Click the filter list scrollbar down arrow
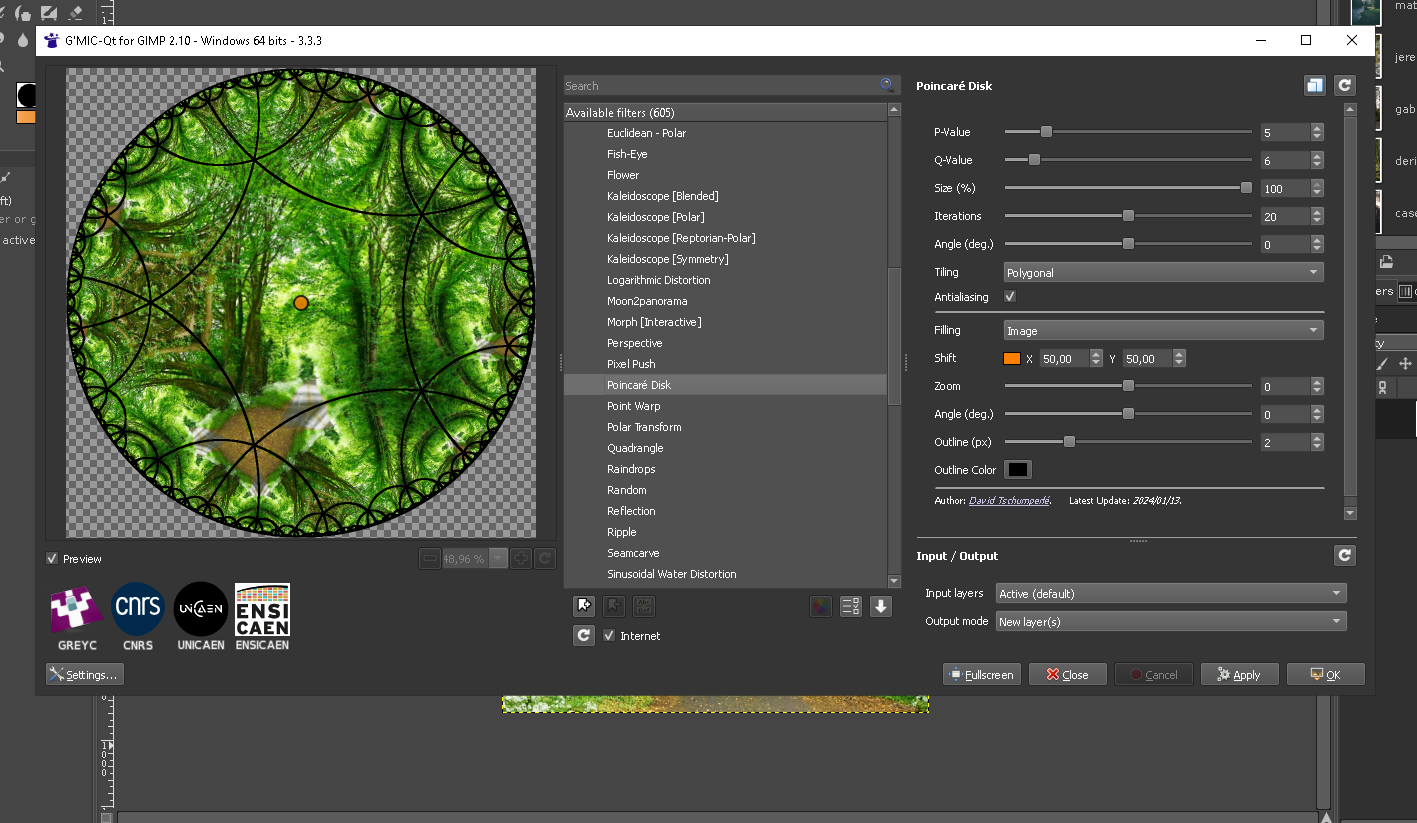1417x823 pixels. coord(895,581)
